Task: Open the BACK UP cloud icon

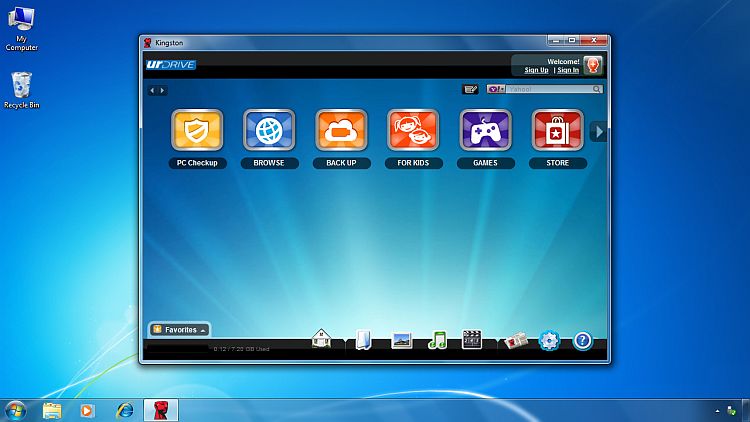Action: click(x=341, y=130)
